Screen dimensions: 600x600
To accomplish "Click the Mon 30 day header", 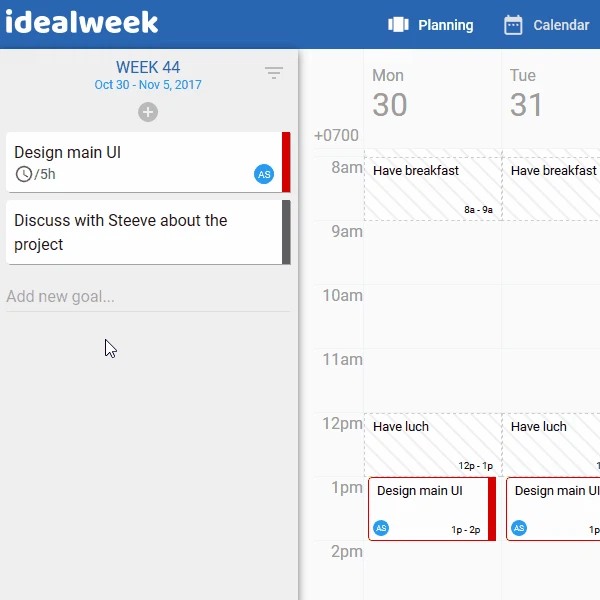I will pyautogui.click(x=389, y=95).
